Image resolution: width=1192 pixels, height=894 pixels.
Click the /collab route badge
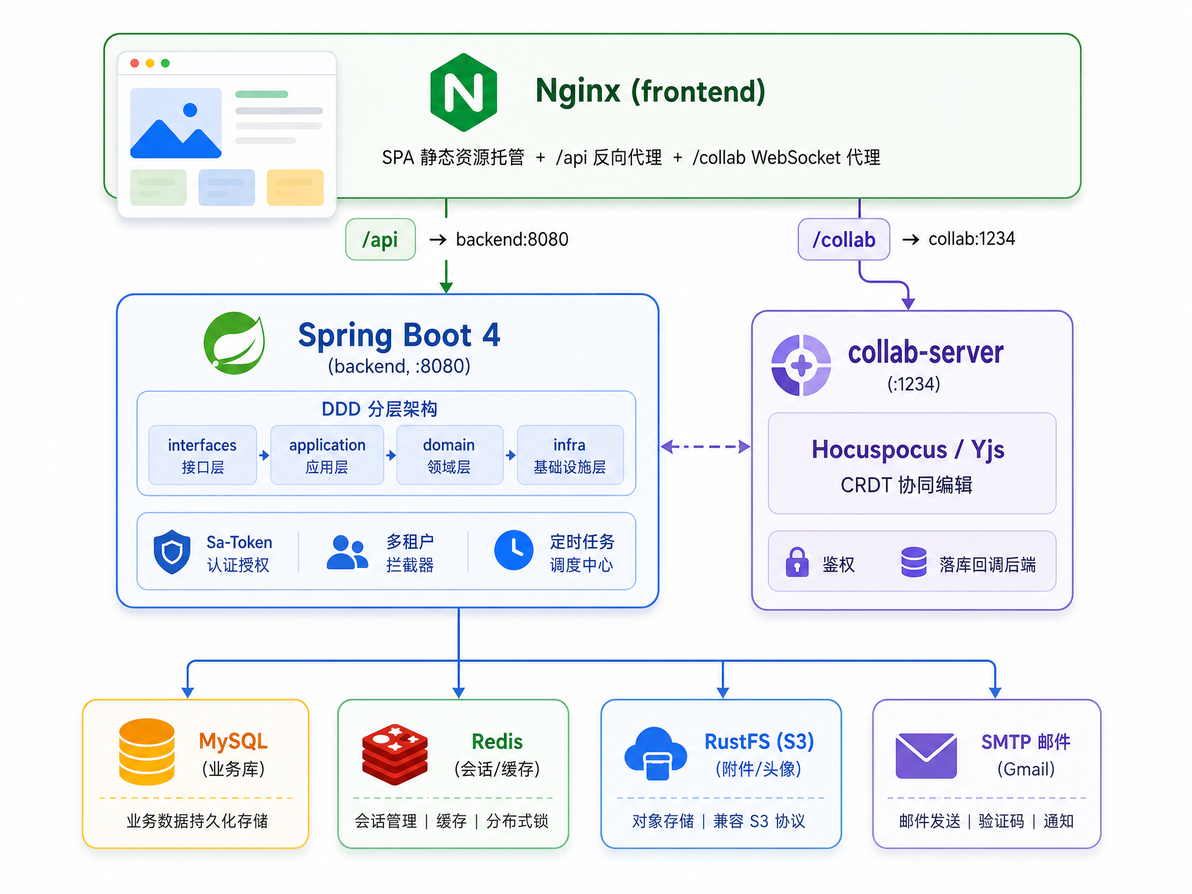[x=843, y=239]
